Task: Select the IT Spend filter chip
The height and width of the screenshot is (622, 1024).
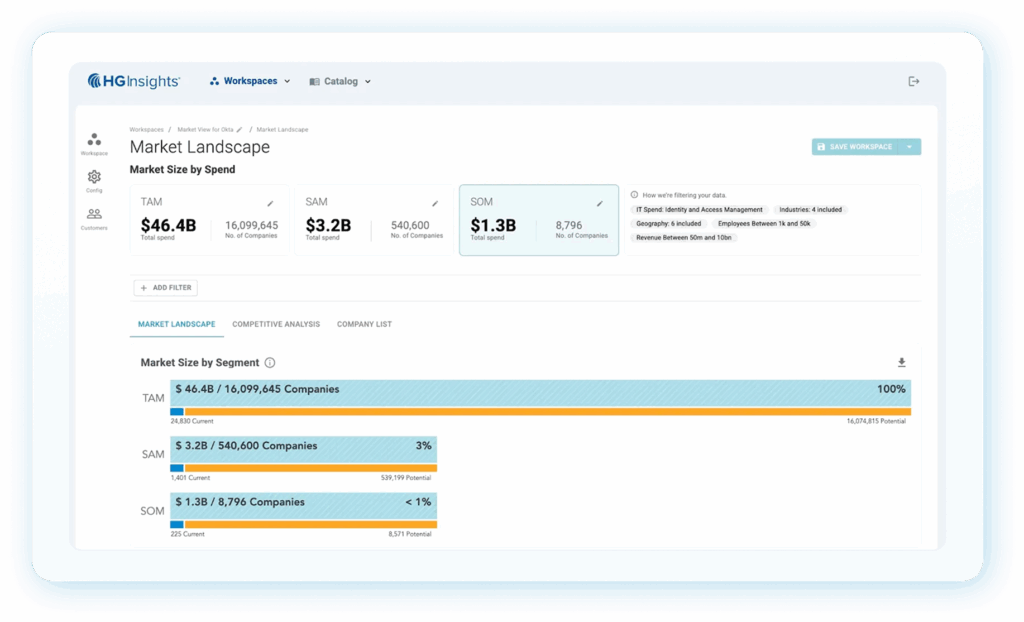Action: [700, 210]
